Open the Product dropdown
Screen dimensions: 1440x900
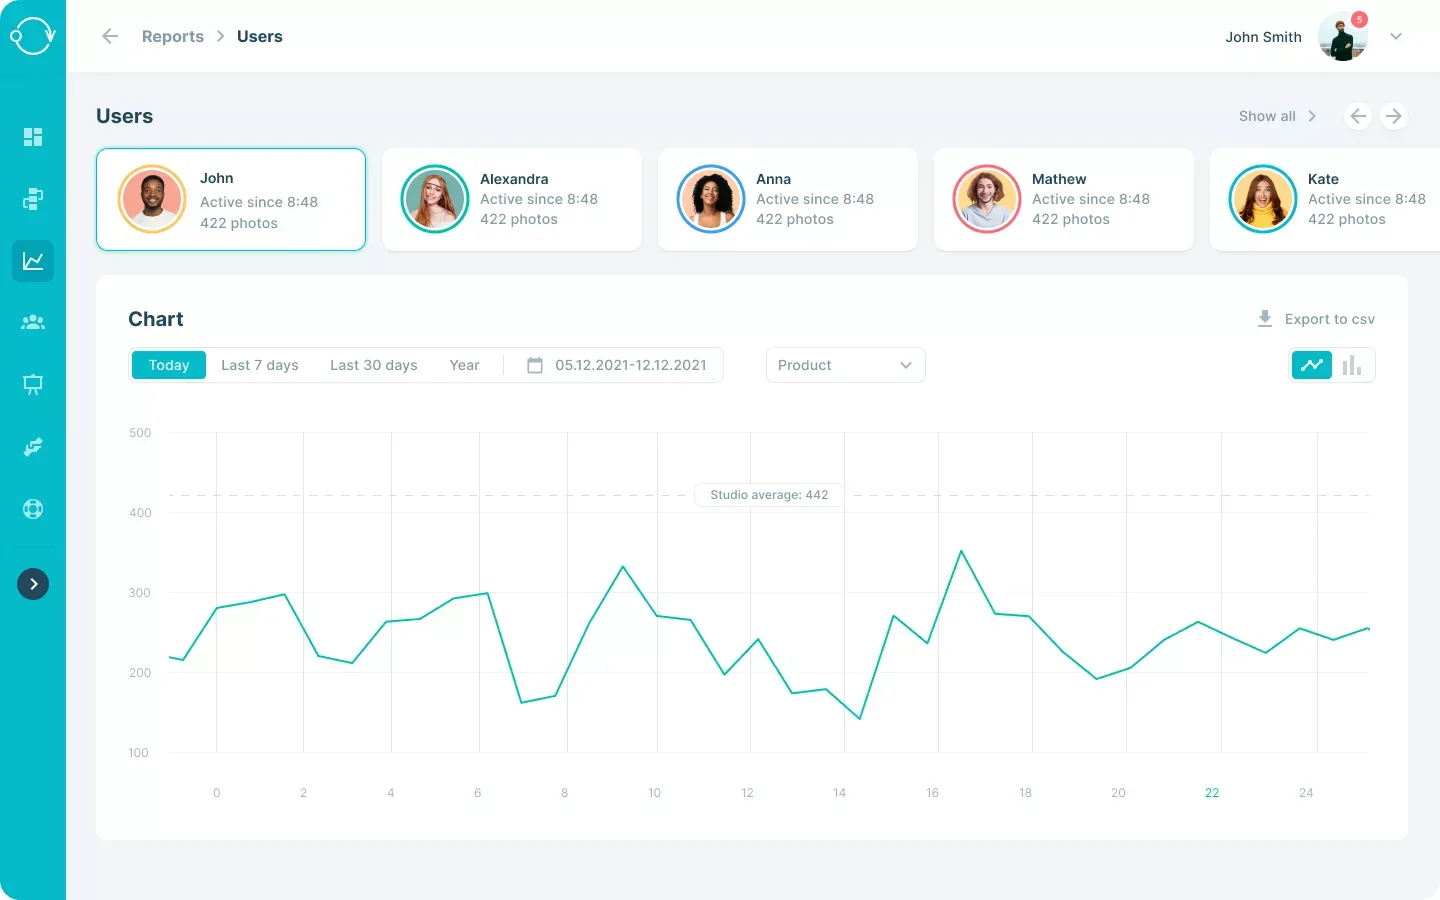point(844,365)
